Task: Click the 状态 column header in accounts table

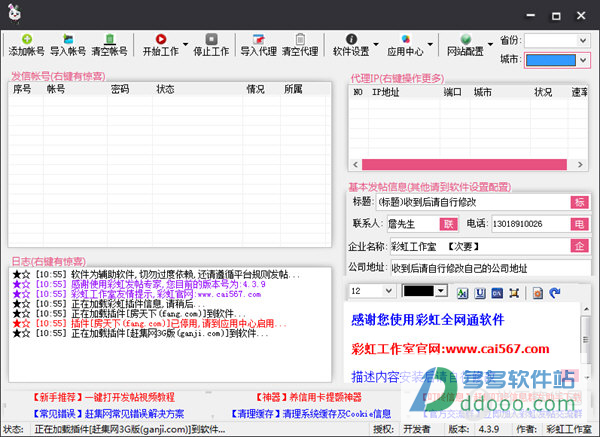Action: pyautogui.click(x=165, y=89)
